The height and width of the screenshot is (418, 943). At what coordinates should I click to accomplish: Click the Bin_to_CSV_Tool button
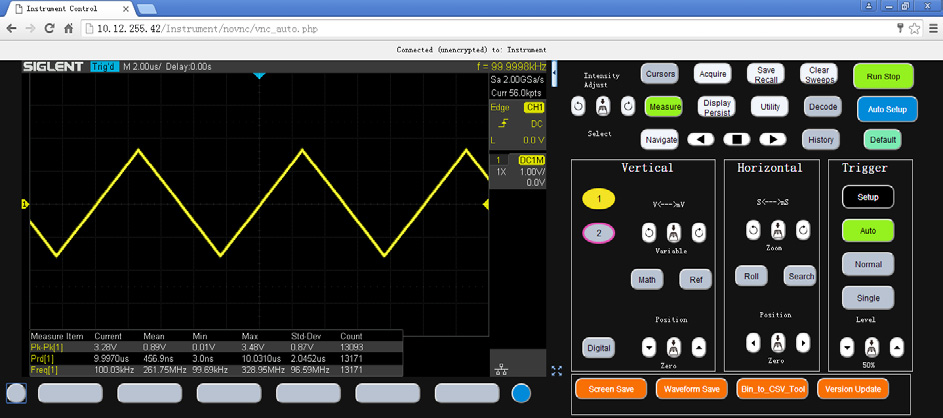(x=773, y=389)
